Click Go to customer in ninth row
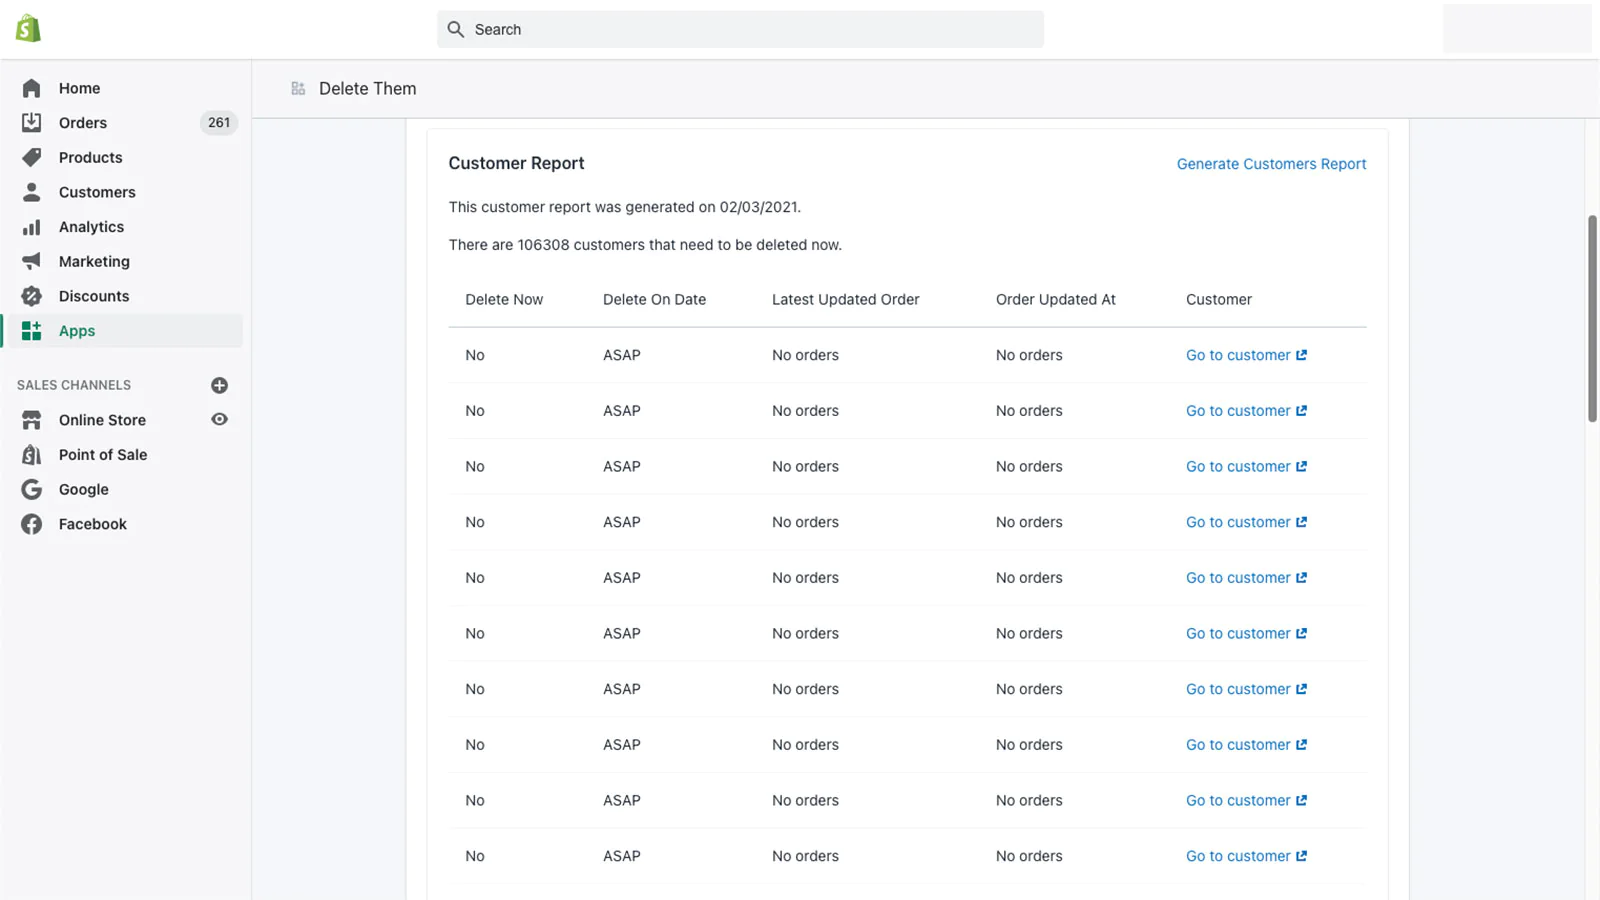 click(1246, 800)
